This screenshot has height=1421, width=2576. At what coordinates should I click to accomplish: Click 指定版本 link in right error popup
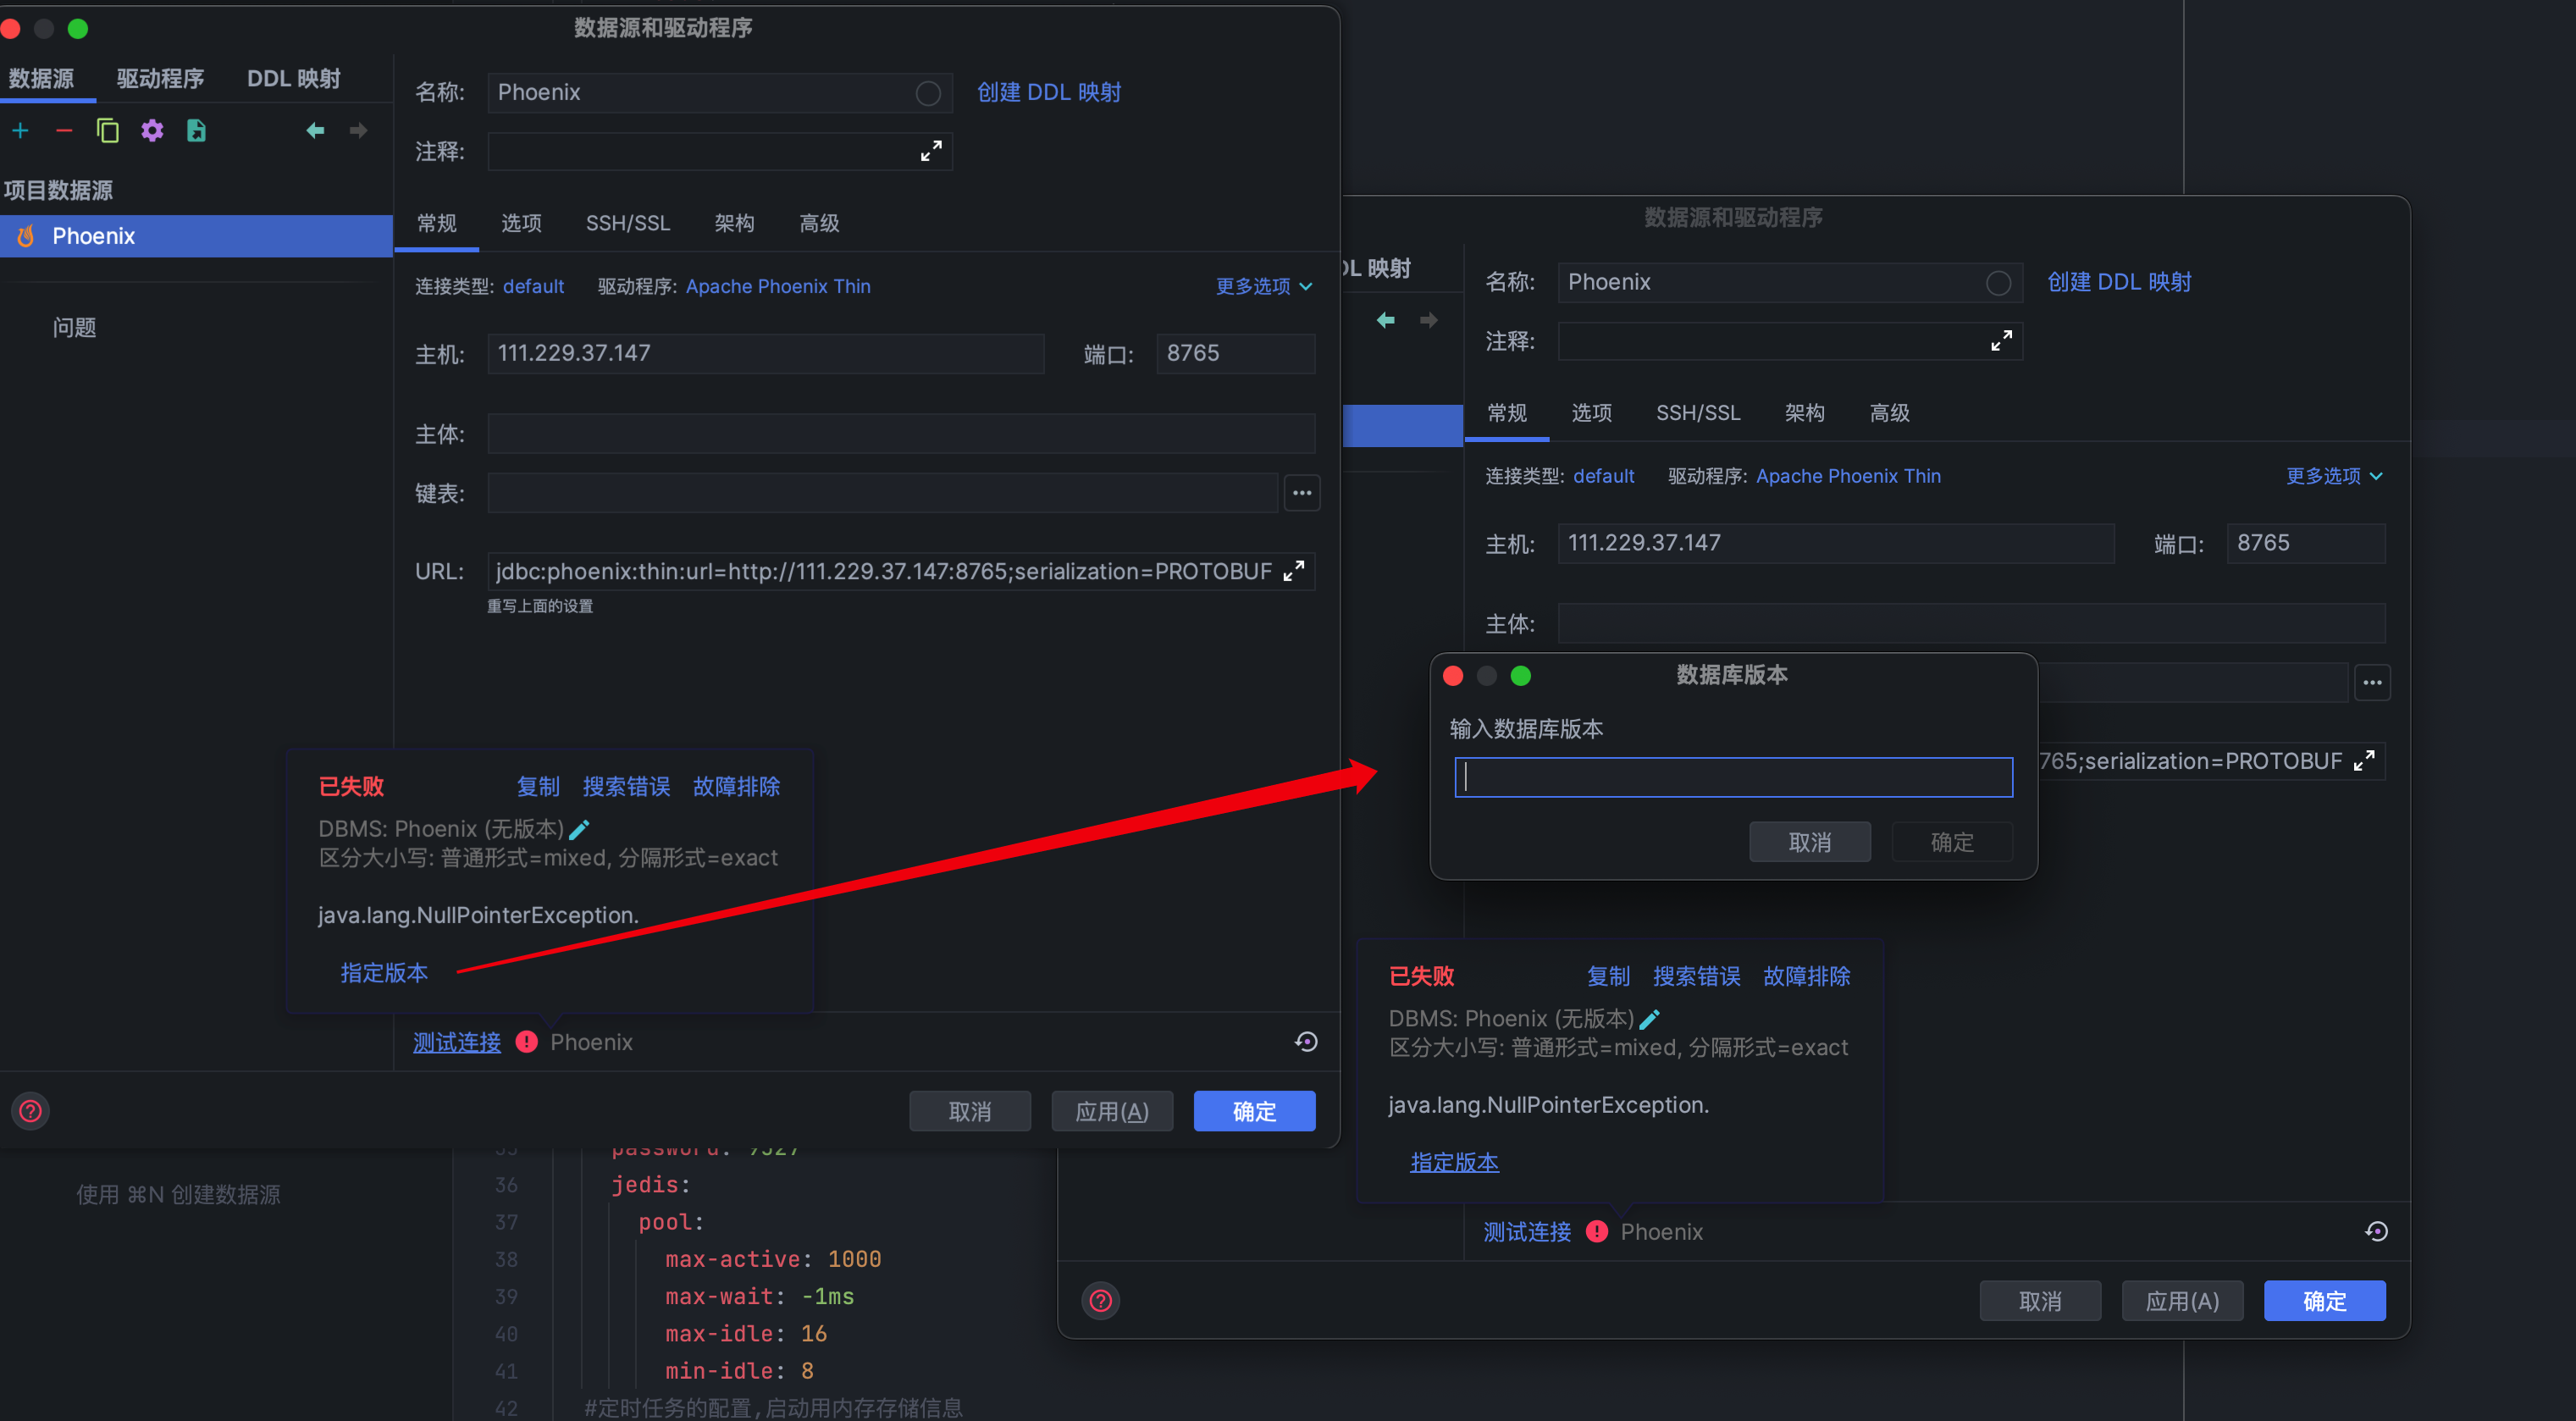1454,1163
